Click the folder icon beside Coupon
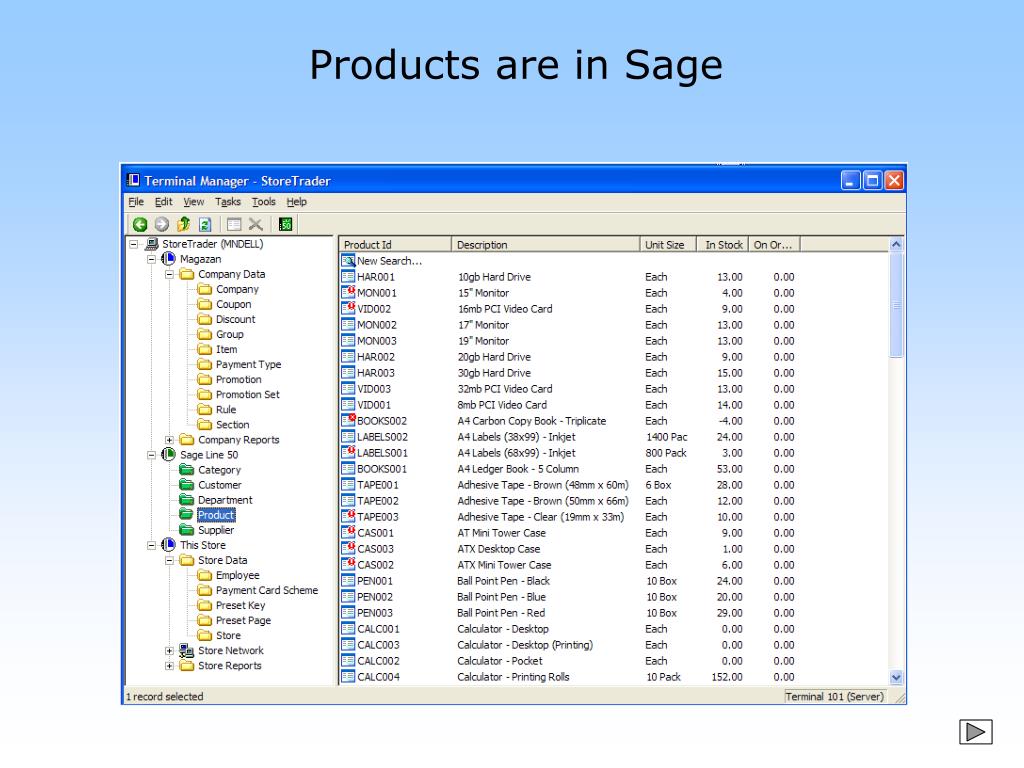The height and width of the screenshot is (768, 1024). click(205, 304)
